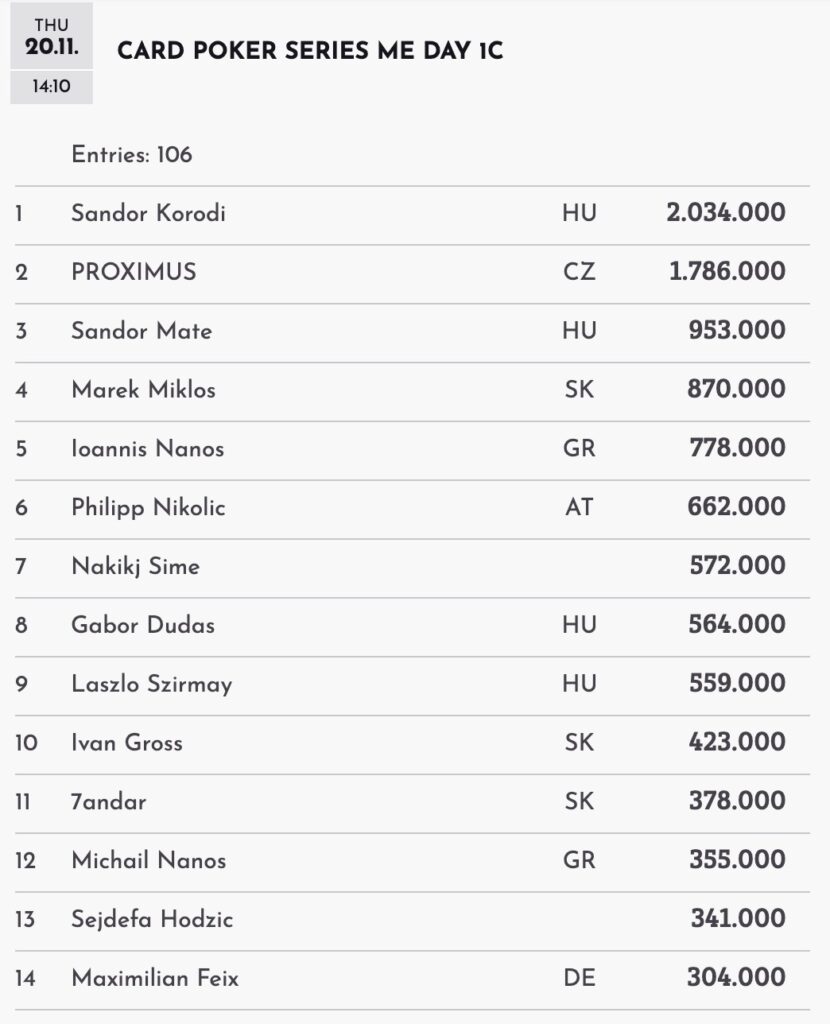Click Sandor Mate in the ranking
The image size is (830, 1024).
pos(141,331)
